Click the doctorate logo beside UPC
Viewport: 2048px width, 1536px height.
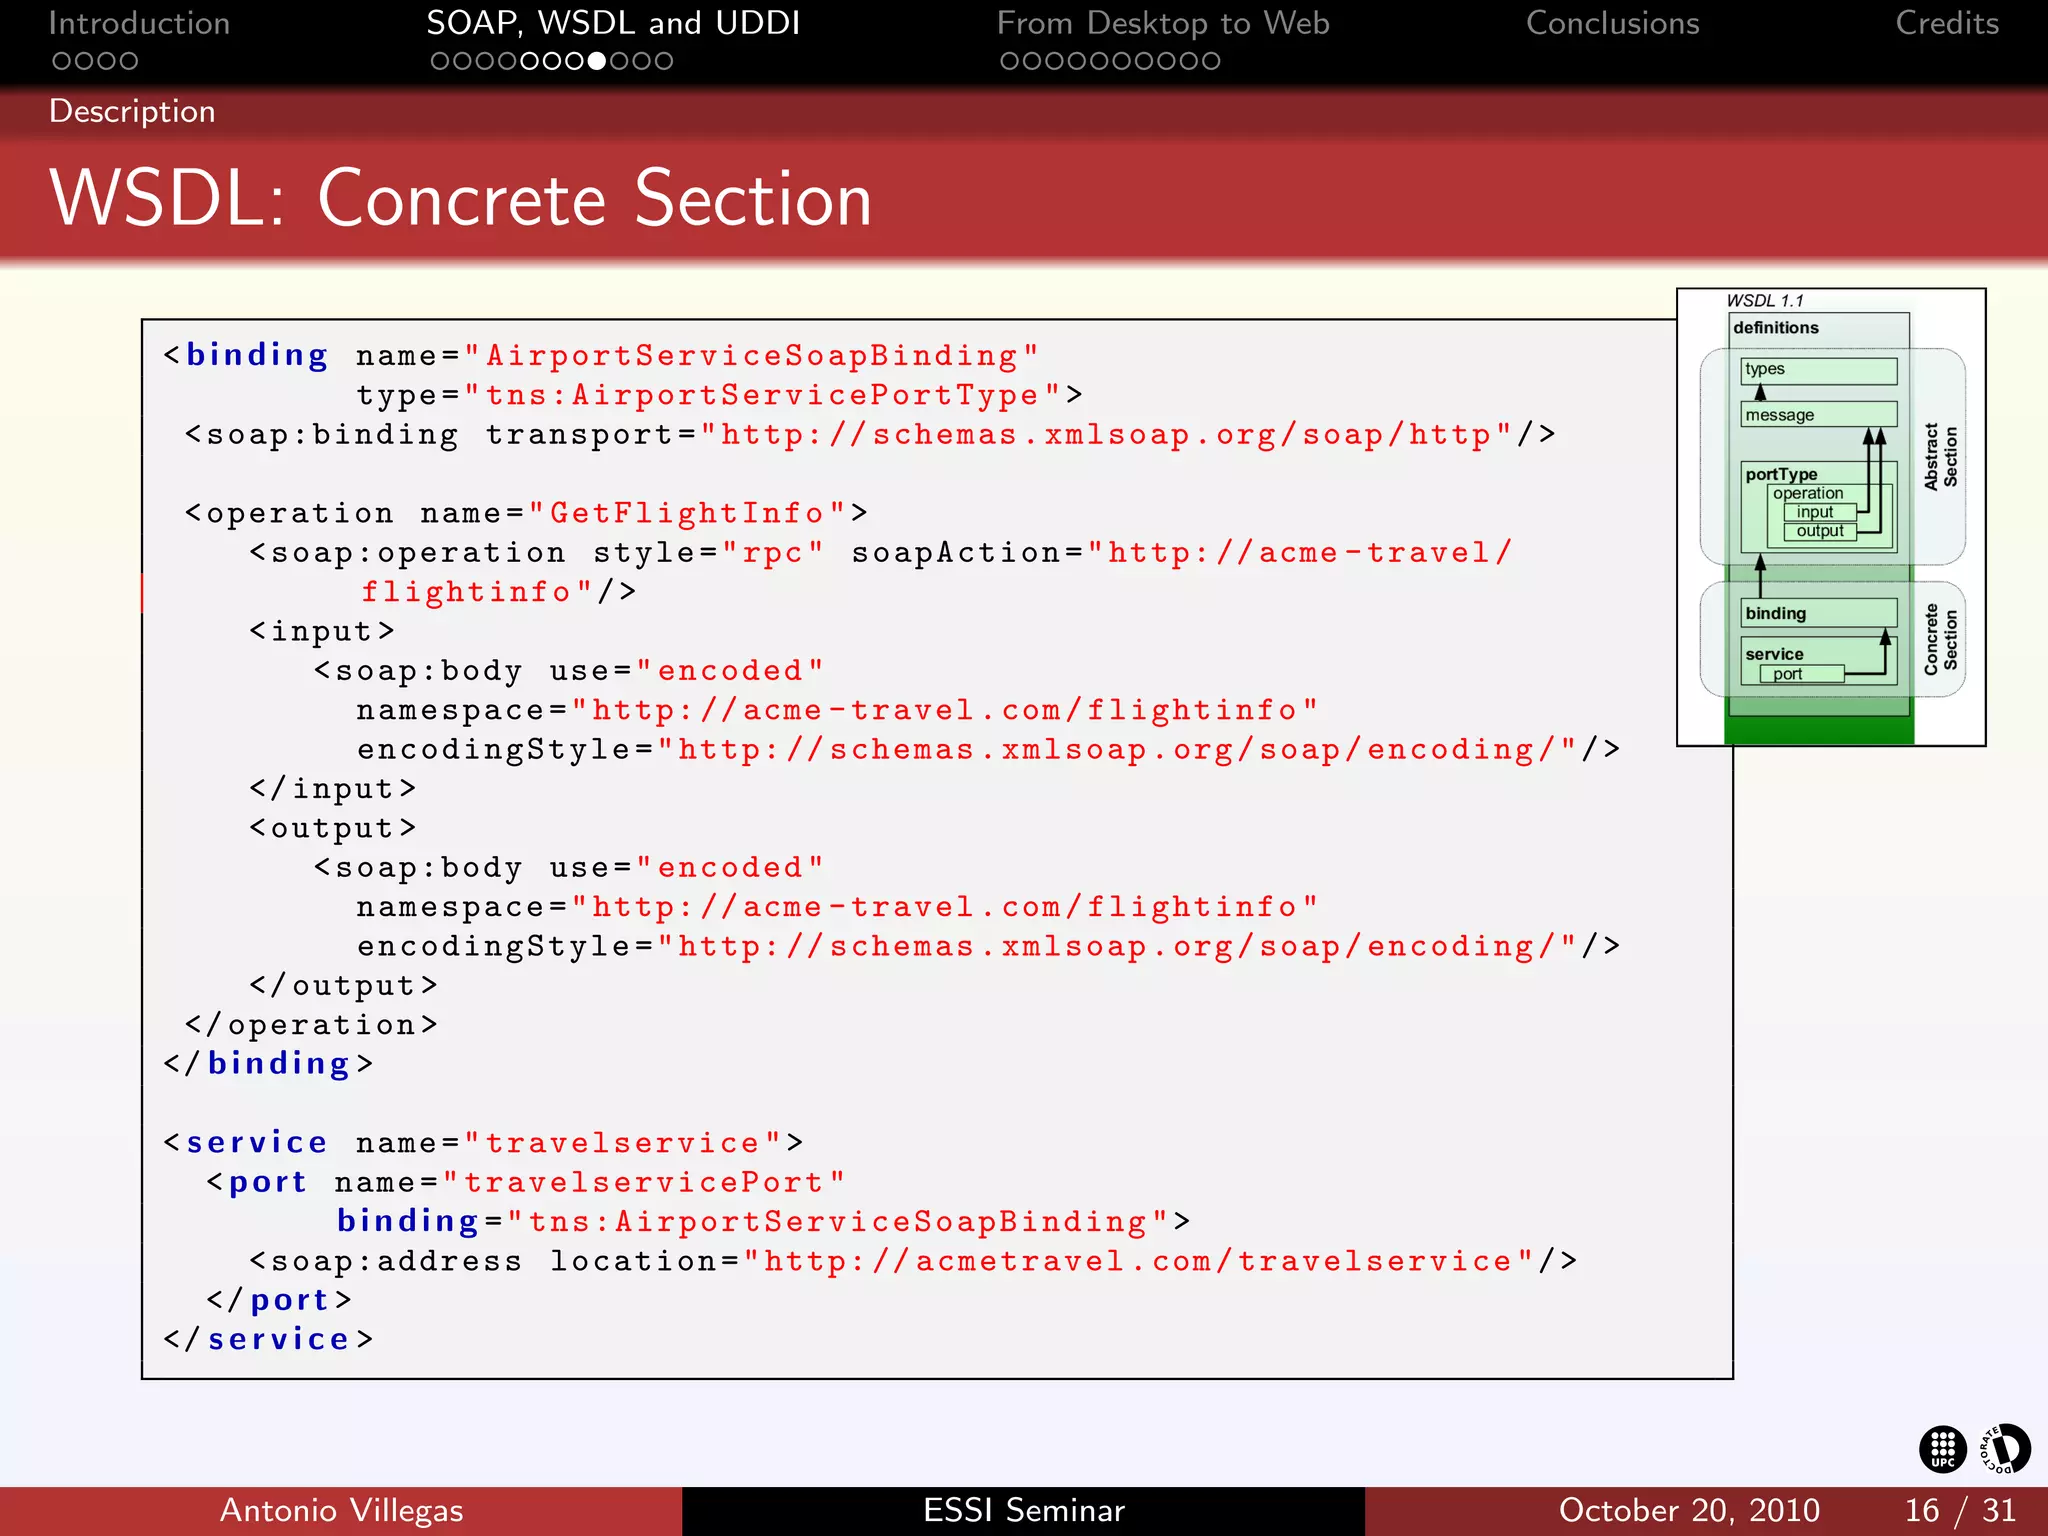(2005, 1449)
